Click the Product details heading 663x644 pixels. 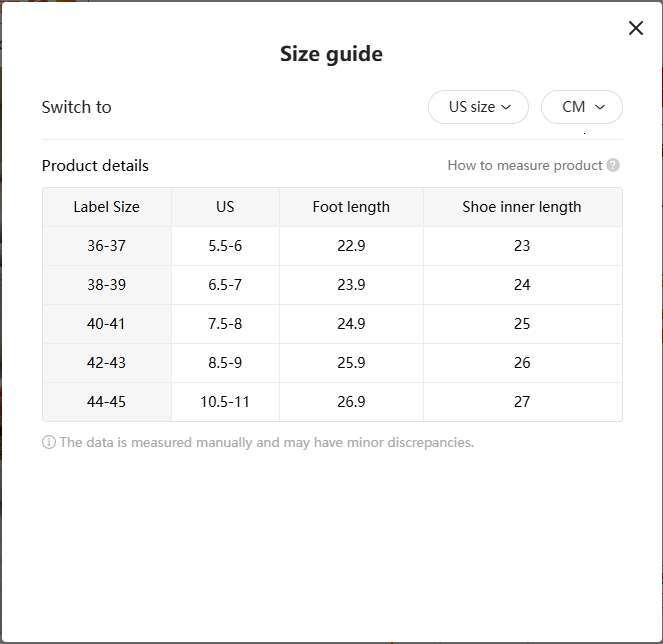95,166
